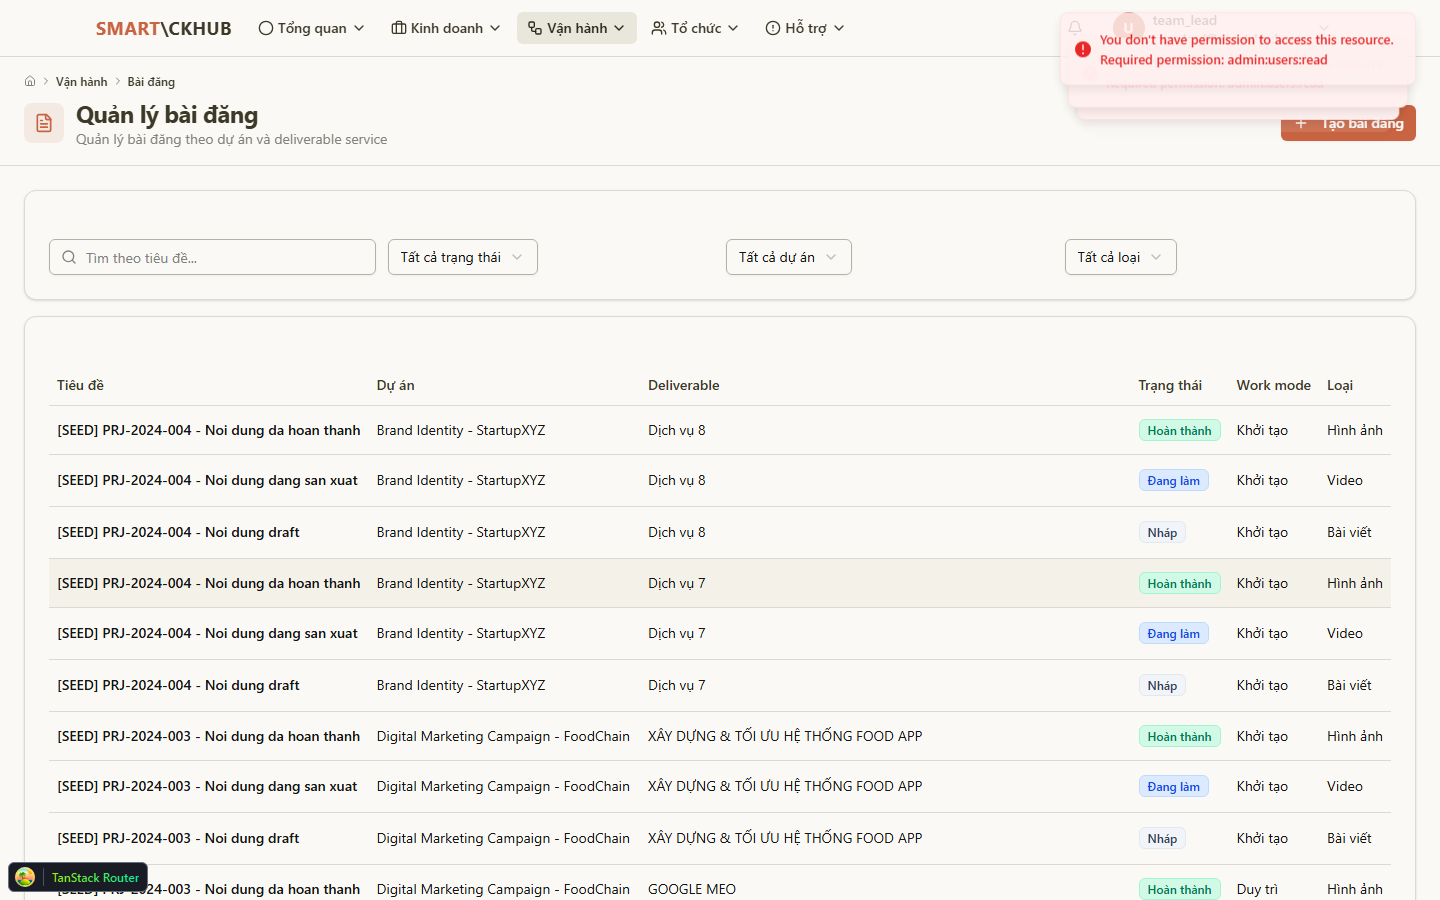Click the document icon beside Quản lý bài đăng
Viewport: 1440px width, 900px height.
(x=44, y=123)
